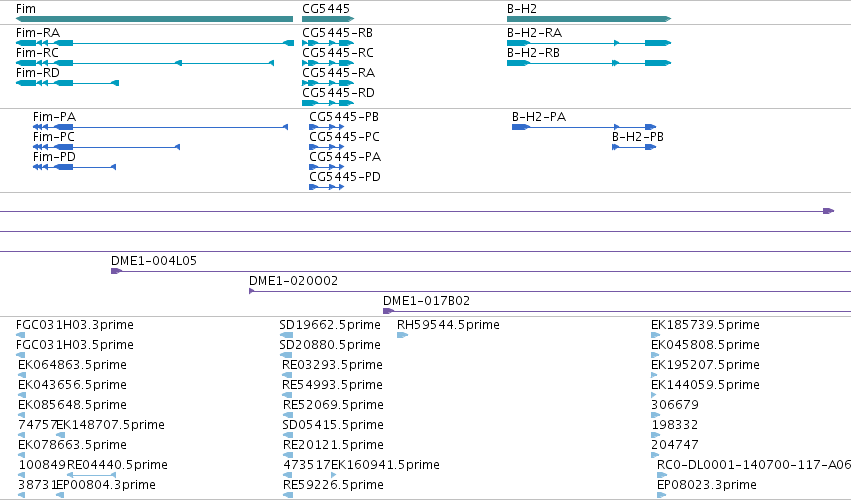Select the RE04440.5prime EST arrow line

coord(91,475)
